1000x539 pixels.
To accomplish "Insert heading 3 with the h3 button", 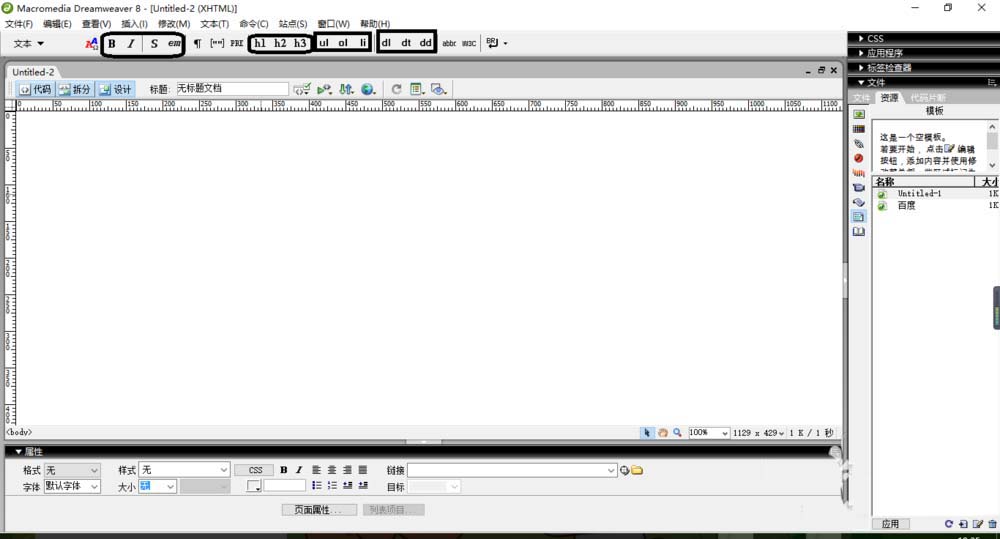I will coord(300,43).
